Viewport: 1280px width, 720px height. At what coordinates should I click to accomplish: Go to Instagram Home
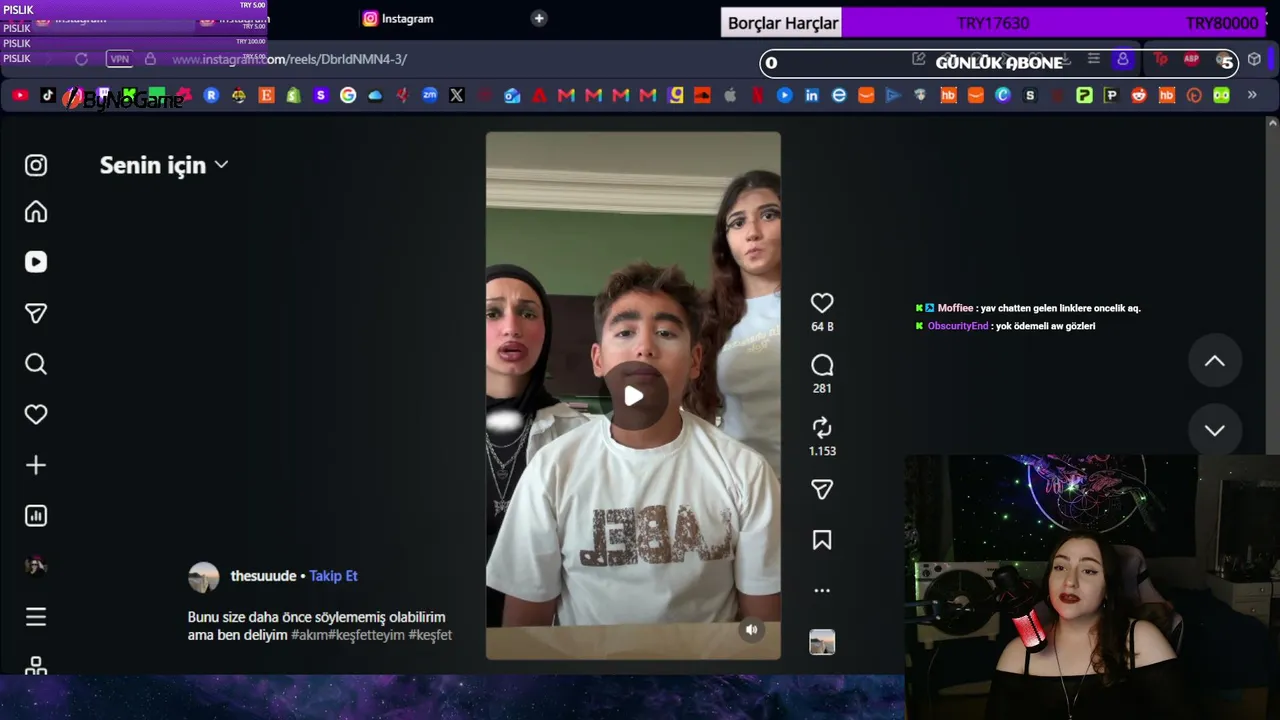(x=36, y=212)
